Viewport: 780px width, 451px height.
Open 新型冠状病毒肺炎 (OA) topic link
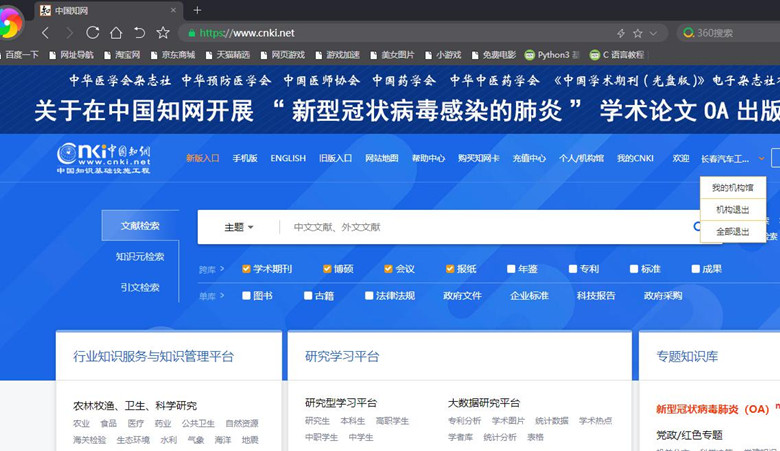tap(712, 409)
